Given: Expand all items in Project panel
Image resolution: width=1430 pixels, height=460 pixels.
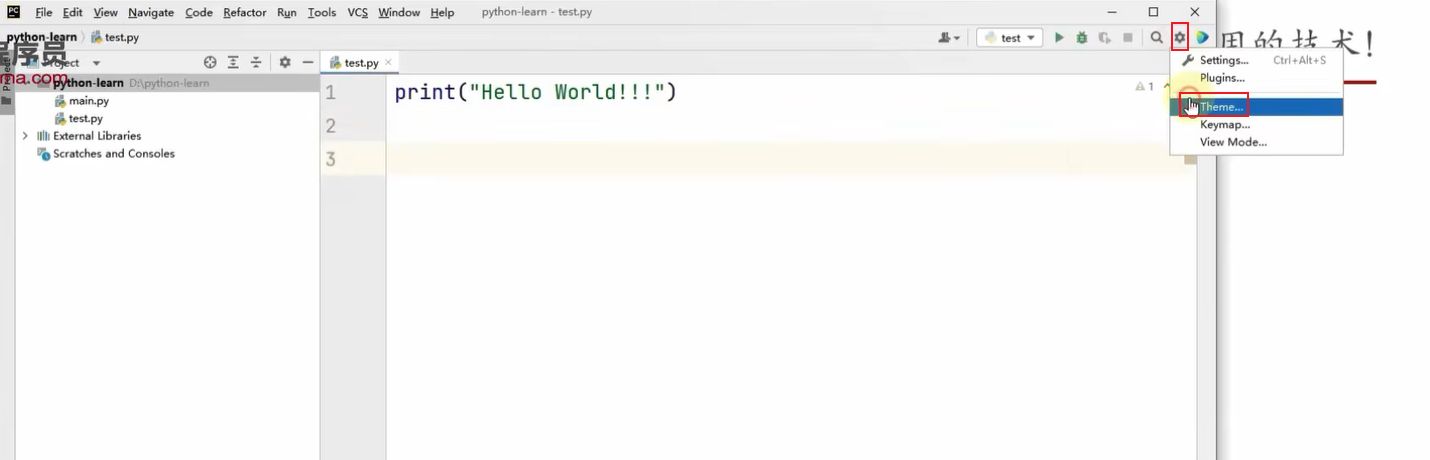Looking at the screenshot, I should (233, 62).
